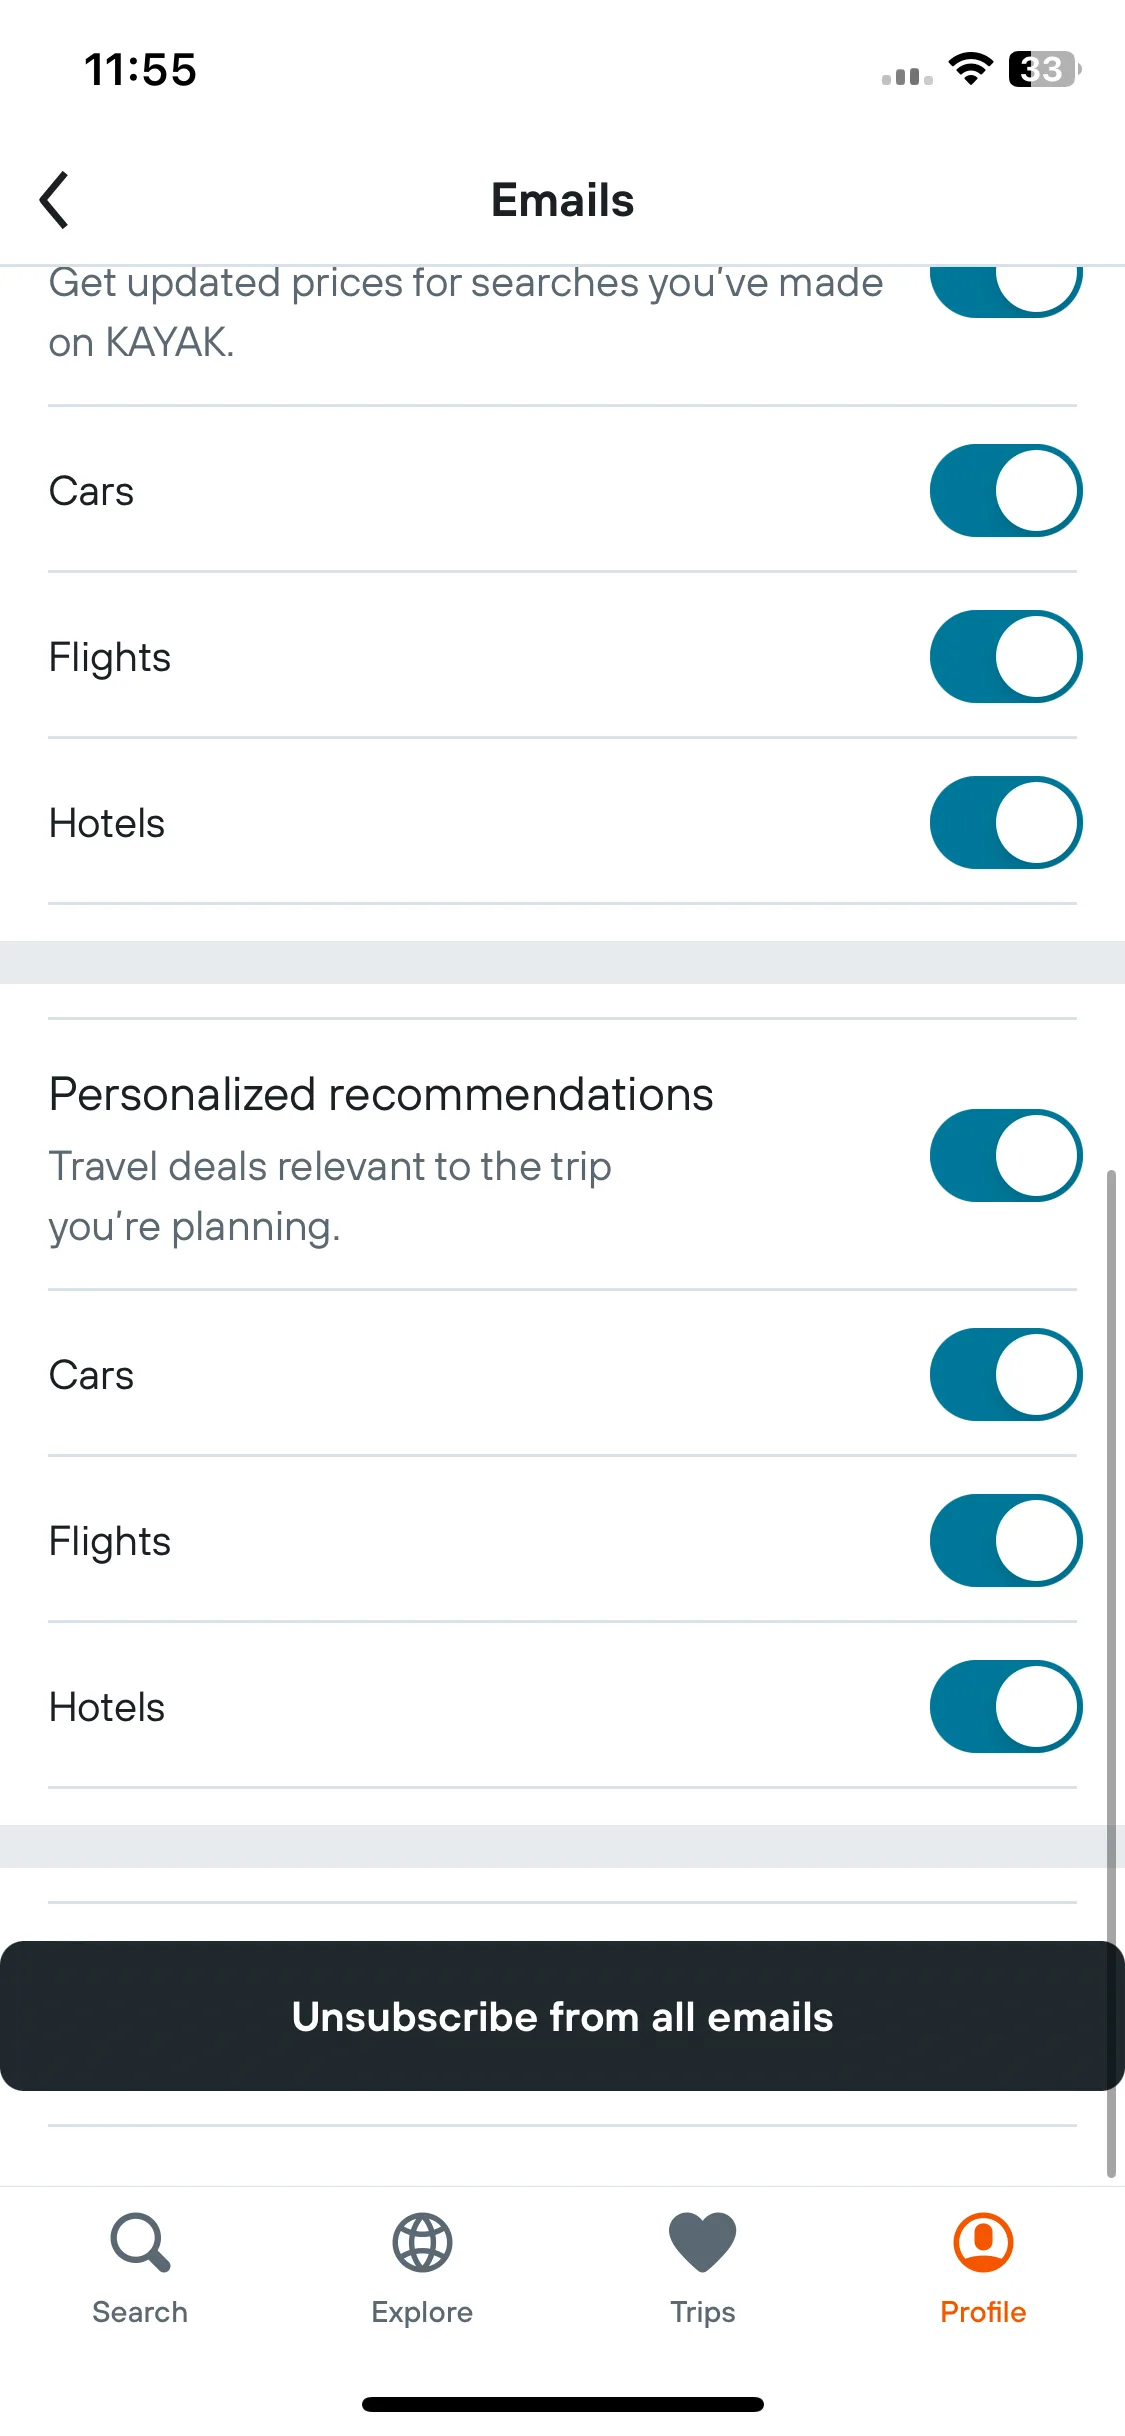Screen dimensions: 1125x2436
Task: Tap the Wi-Fi status icon
Action: [970, 69]
